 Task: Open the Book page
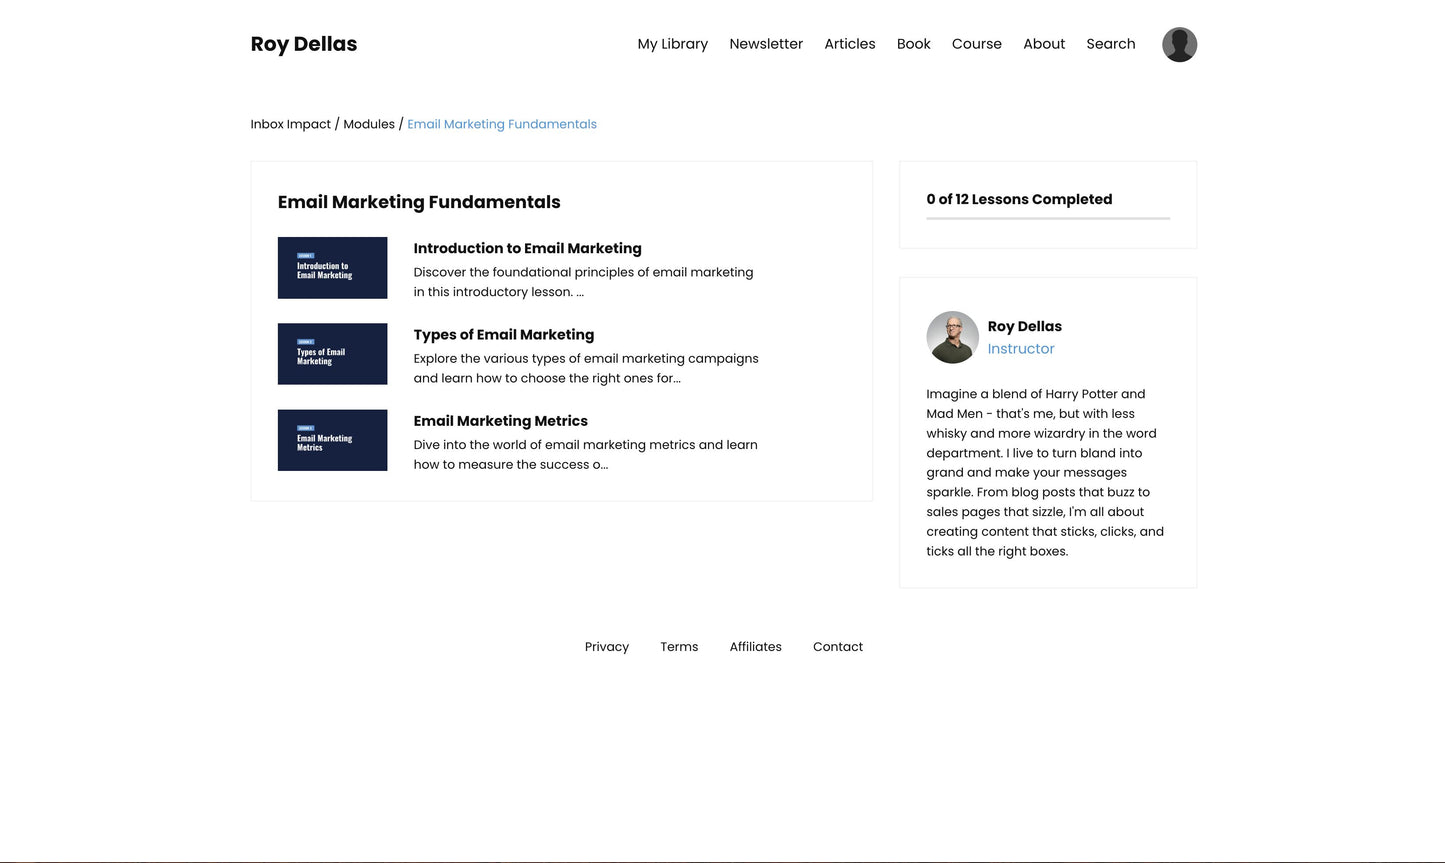click(913, 44)
